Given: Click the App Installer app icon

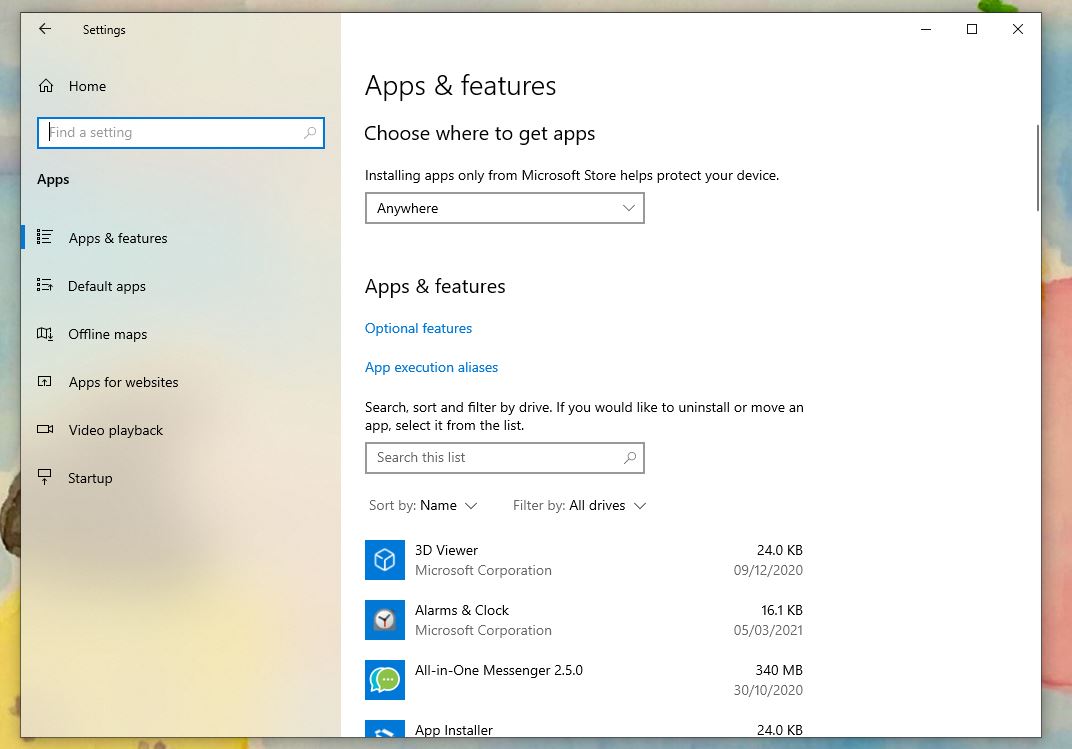Looking at the screenshot, I should 385,730.
